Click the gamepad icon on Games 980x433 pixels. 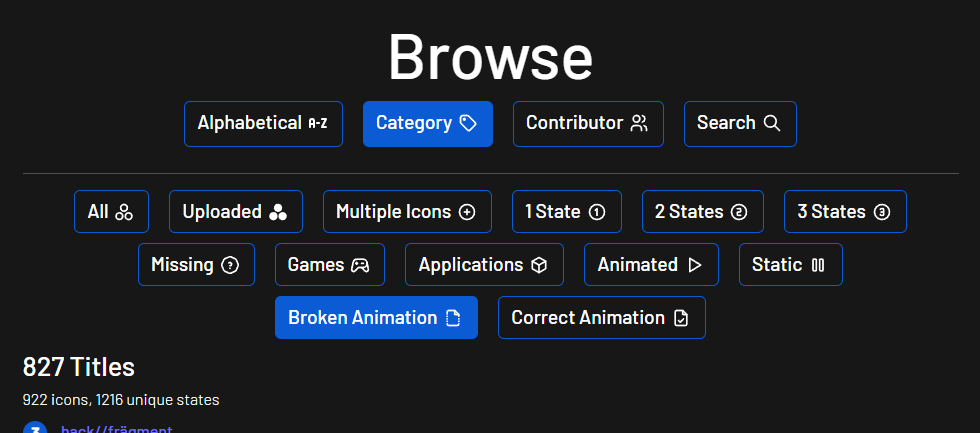point(359,265)
